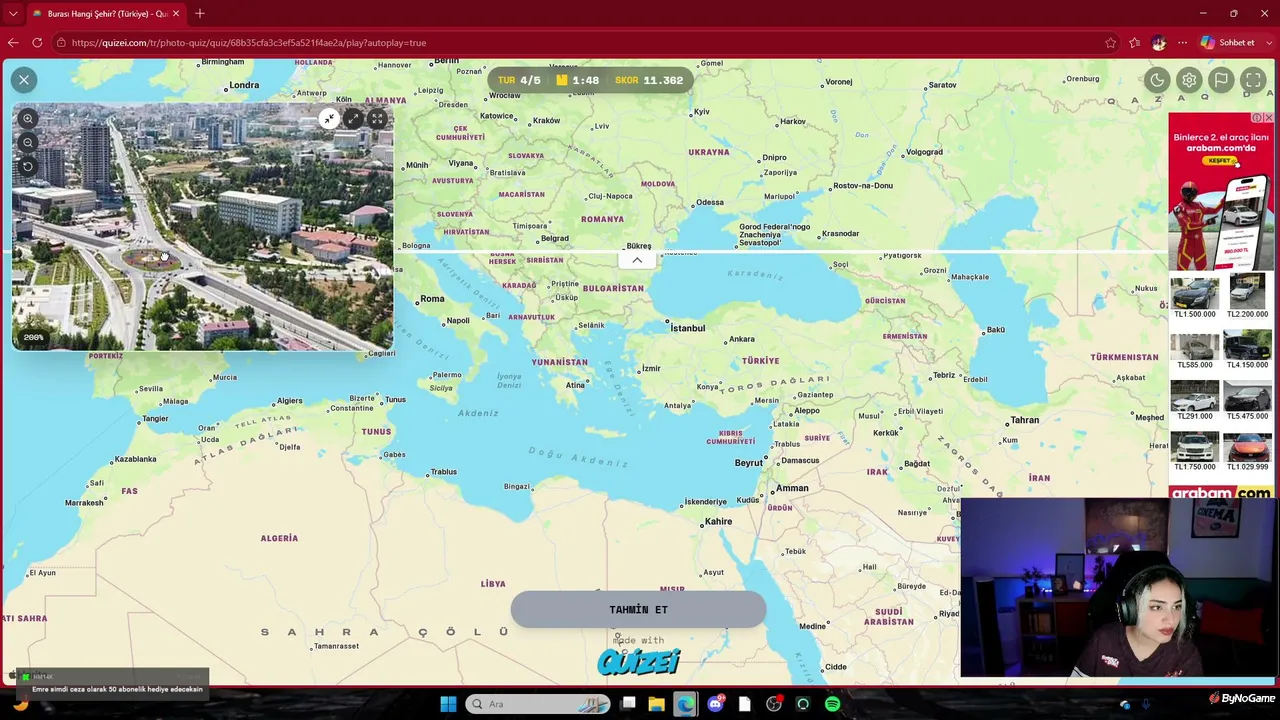Reload the current browser page
The width and height of the screenshot is (1280, 720).
[37, 43]
